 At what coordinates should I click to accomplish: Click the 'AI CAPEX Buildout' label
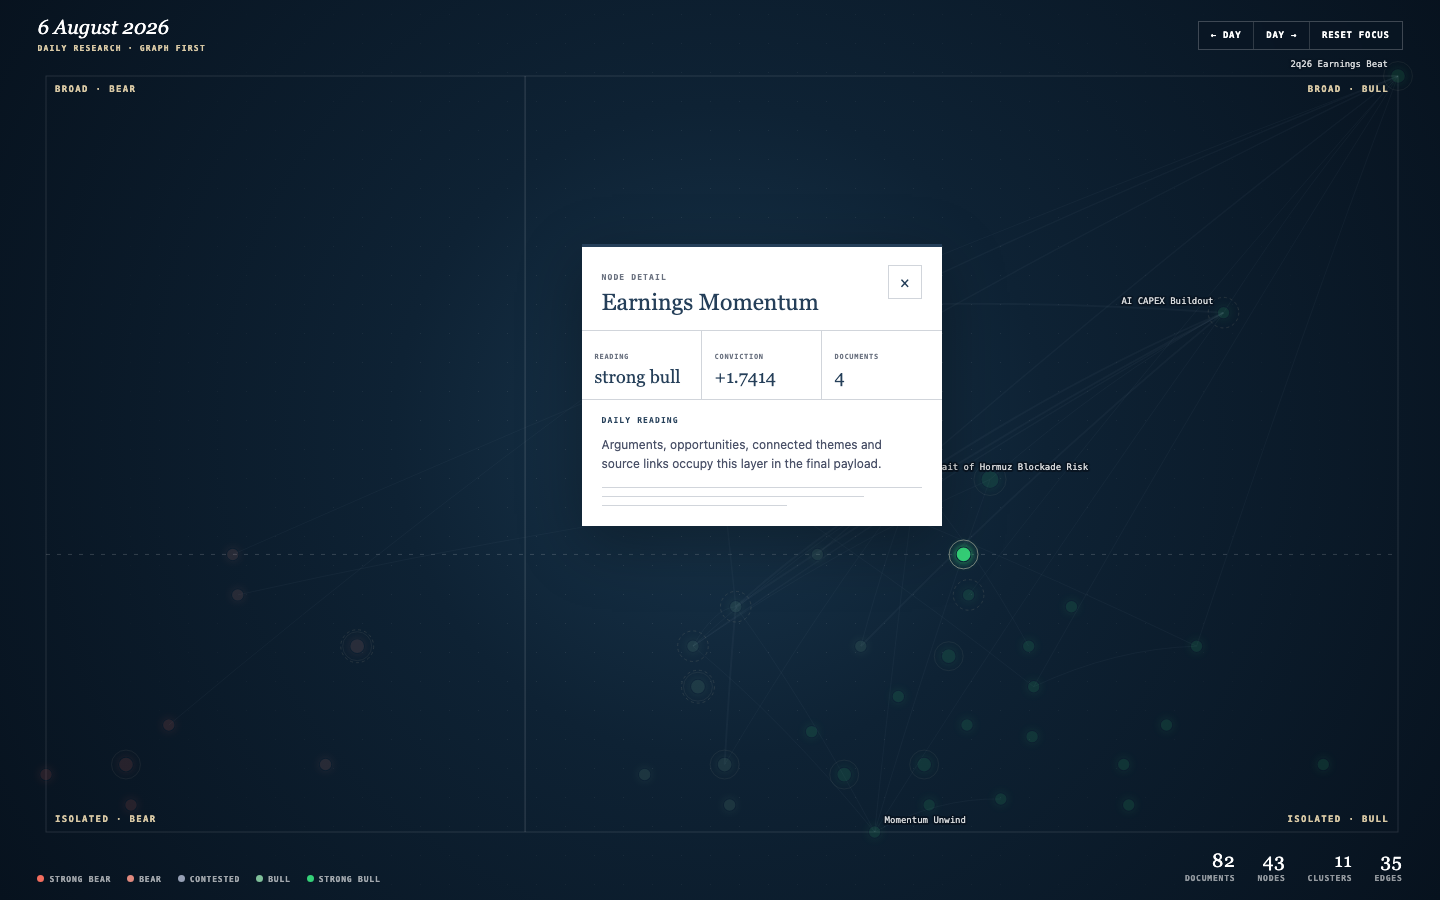tap(1167, 301)
